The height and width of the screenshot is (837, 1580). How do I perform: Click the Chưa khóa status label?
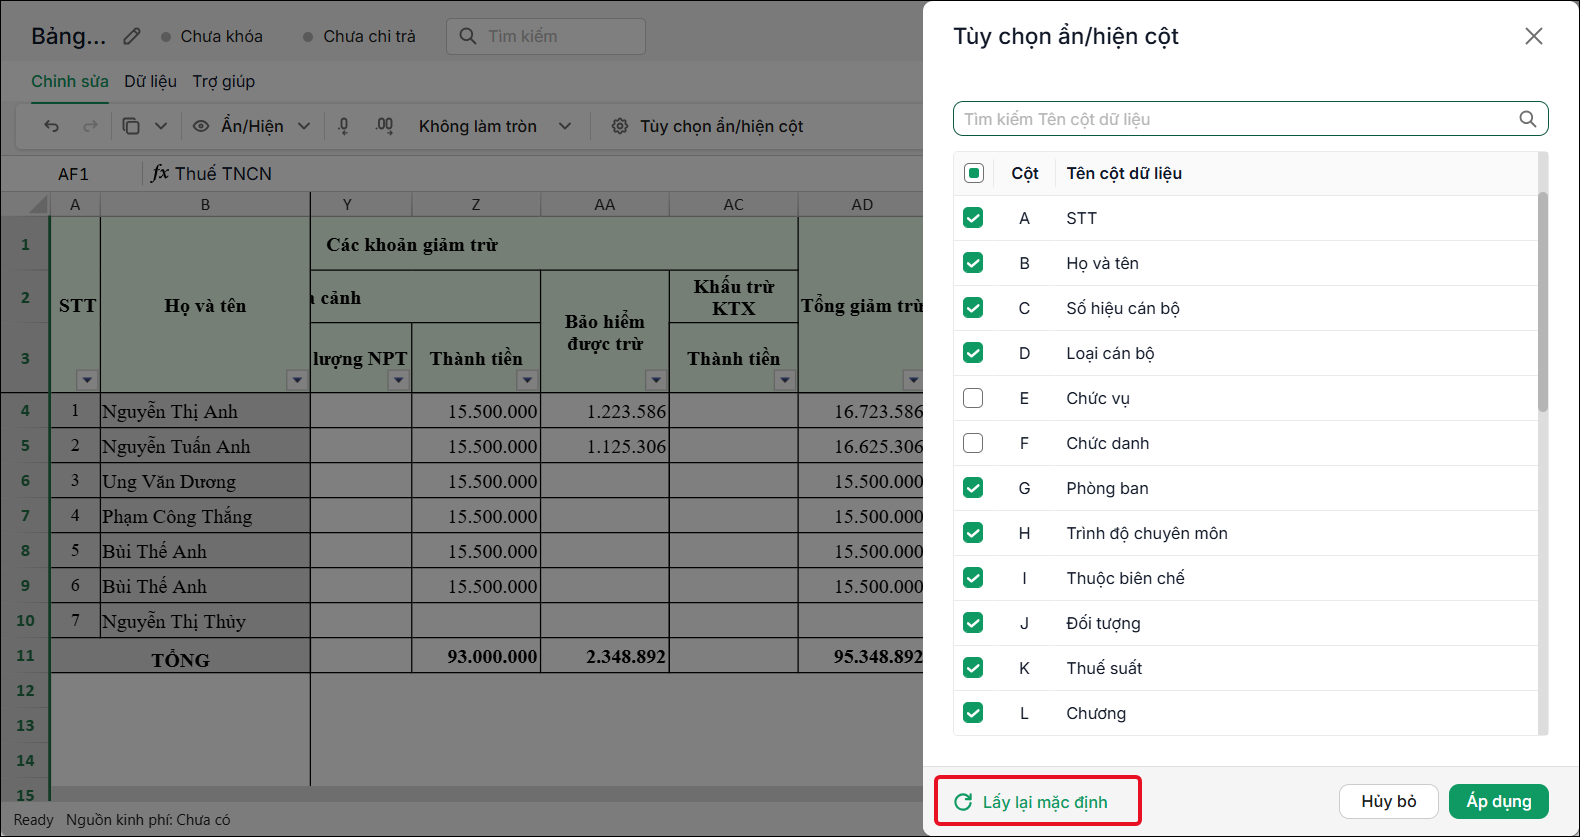pyautogui.click(x=222, y=36)
